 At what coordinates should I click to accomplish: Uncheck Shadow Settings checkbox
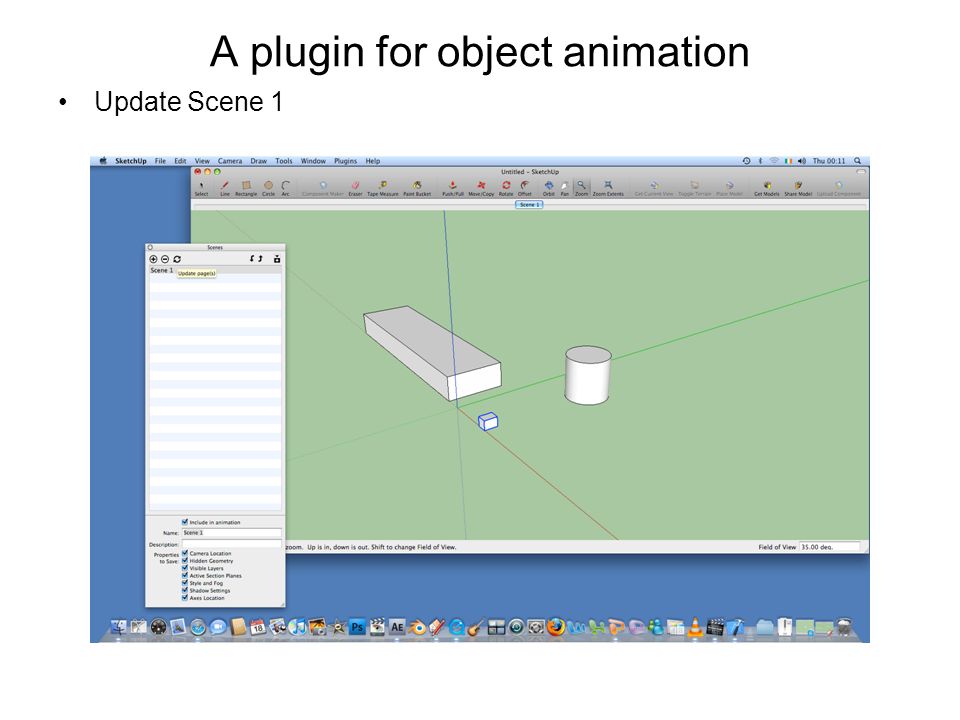185,590
